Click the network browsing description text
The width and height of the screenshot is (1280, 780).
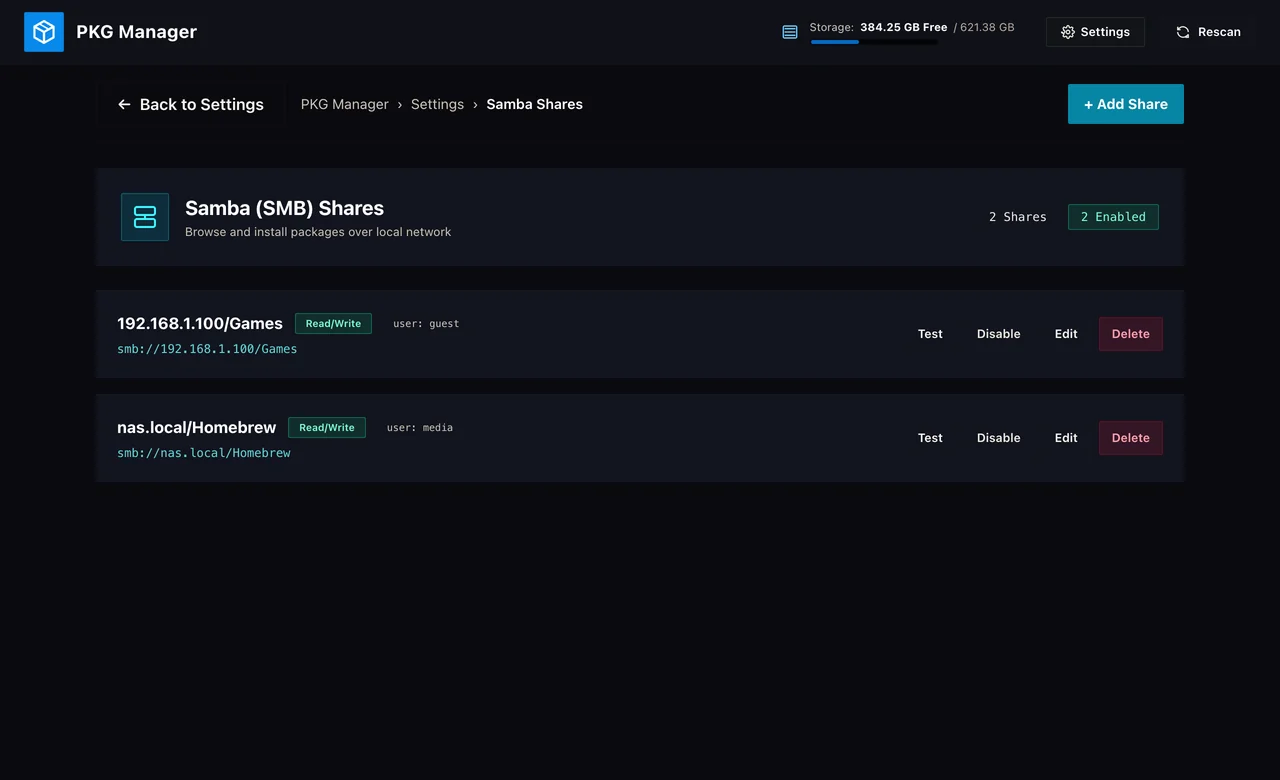click(318, 232)
